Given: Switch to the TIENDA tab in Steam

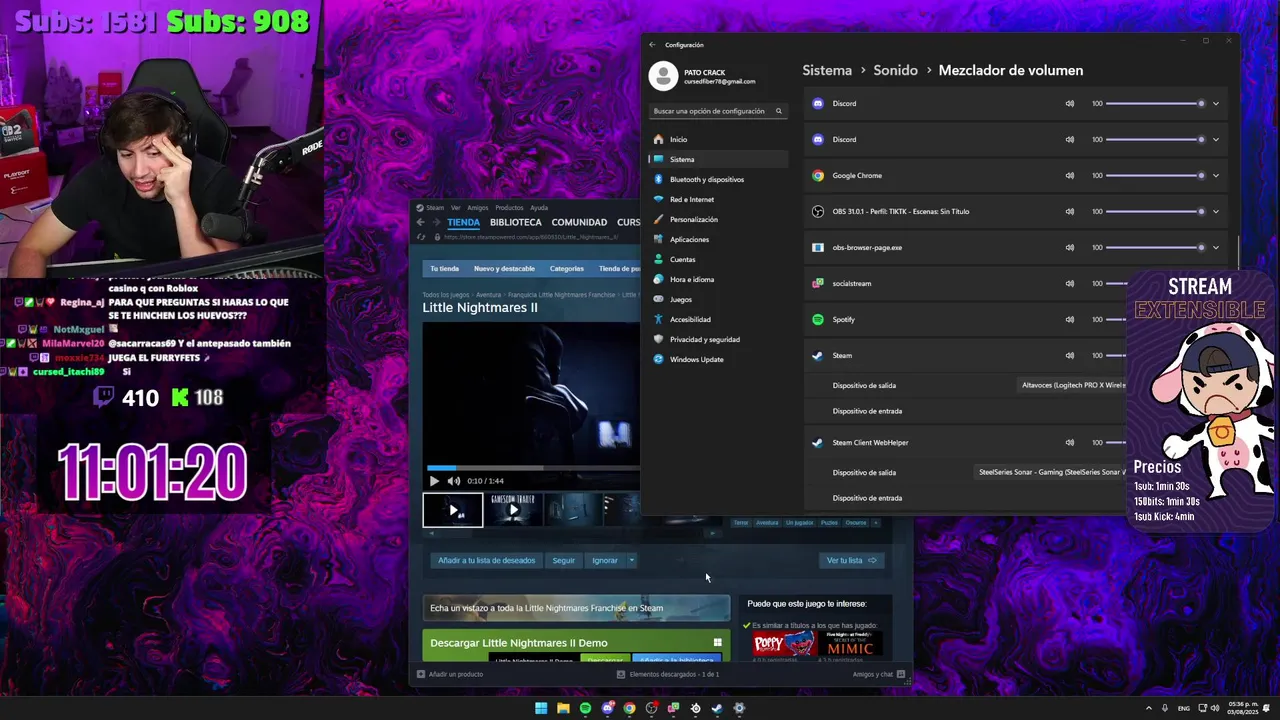Looking at the screenshot, I should coord(463,222).
